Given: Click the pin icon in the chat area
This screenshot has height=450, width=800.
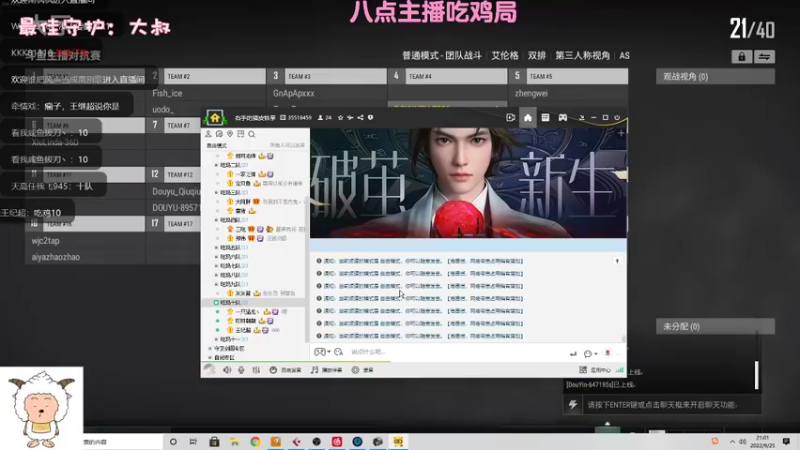Looking at the screenshot, I should coord(617,261).
